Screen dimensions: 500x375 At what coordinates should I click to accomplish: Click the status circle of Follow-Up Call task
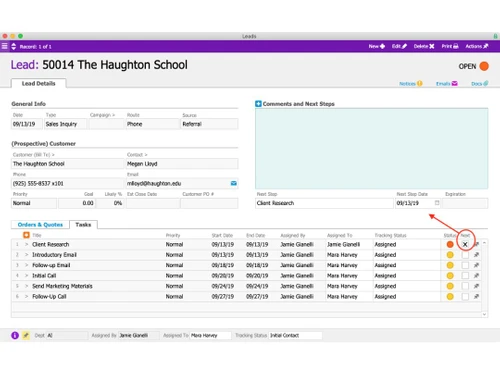tap(450, 296)
